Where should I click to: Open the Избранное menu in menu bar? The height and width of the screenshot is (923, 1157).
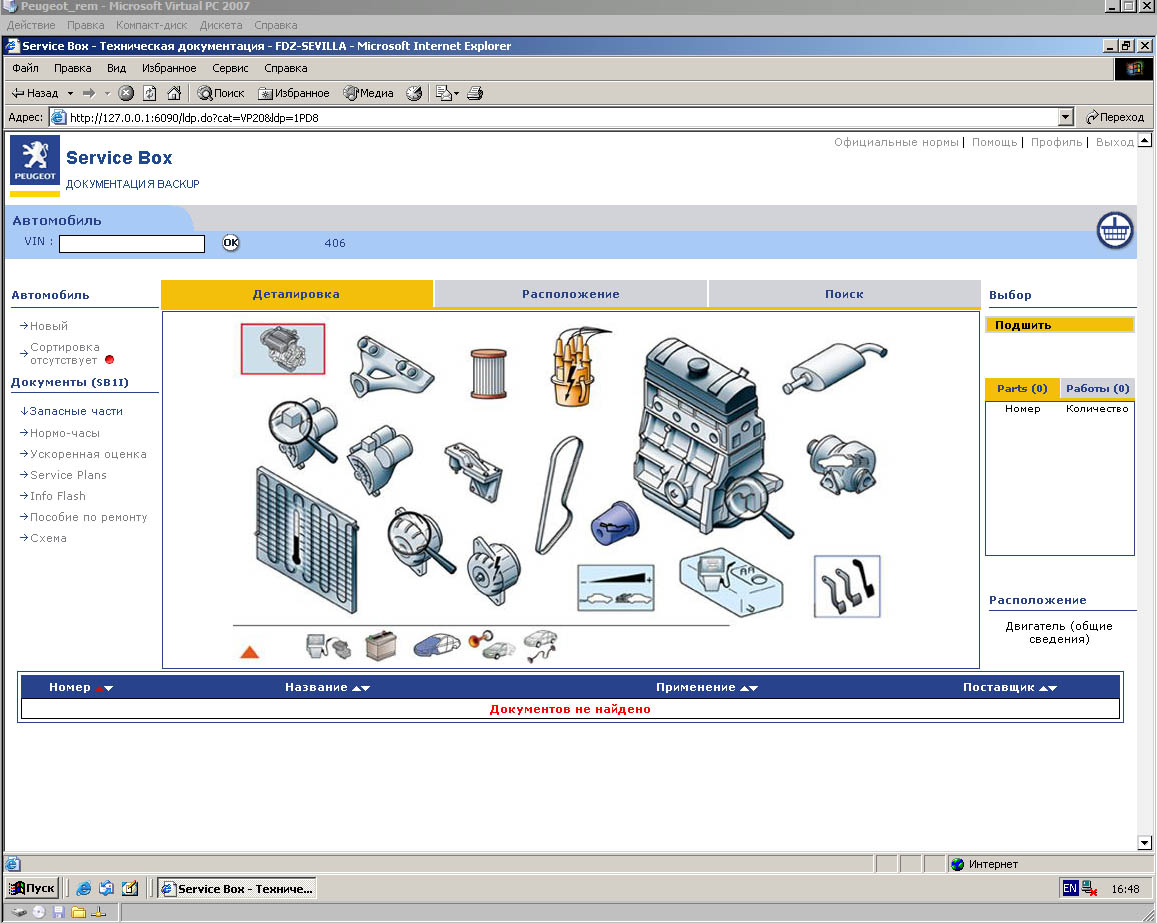(169, 68)
